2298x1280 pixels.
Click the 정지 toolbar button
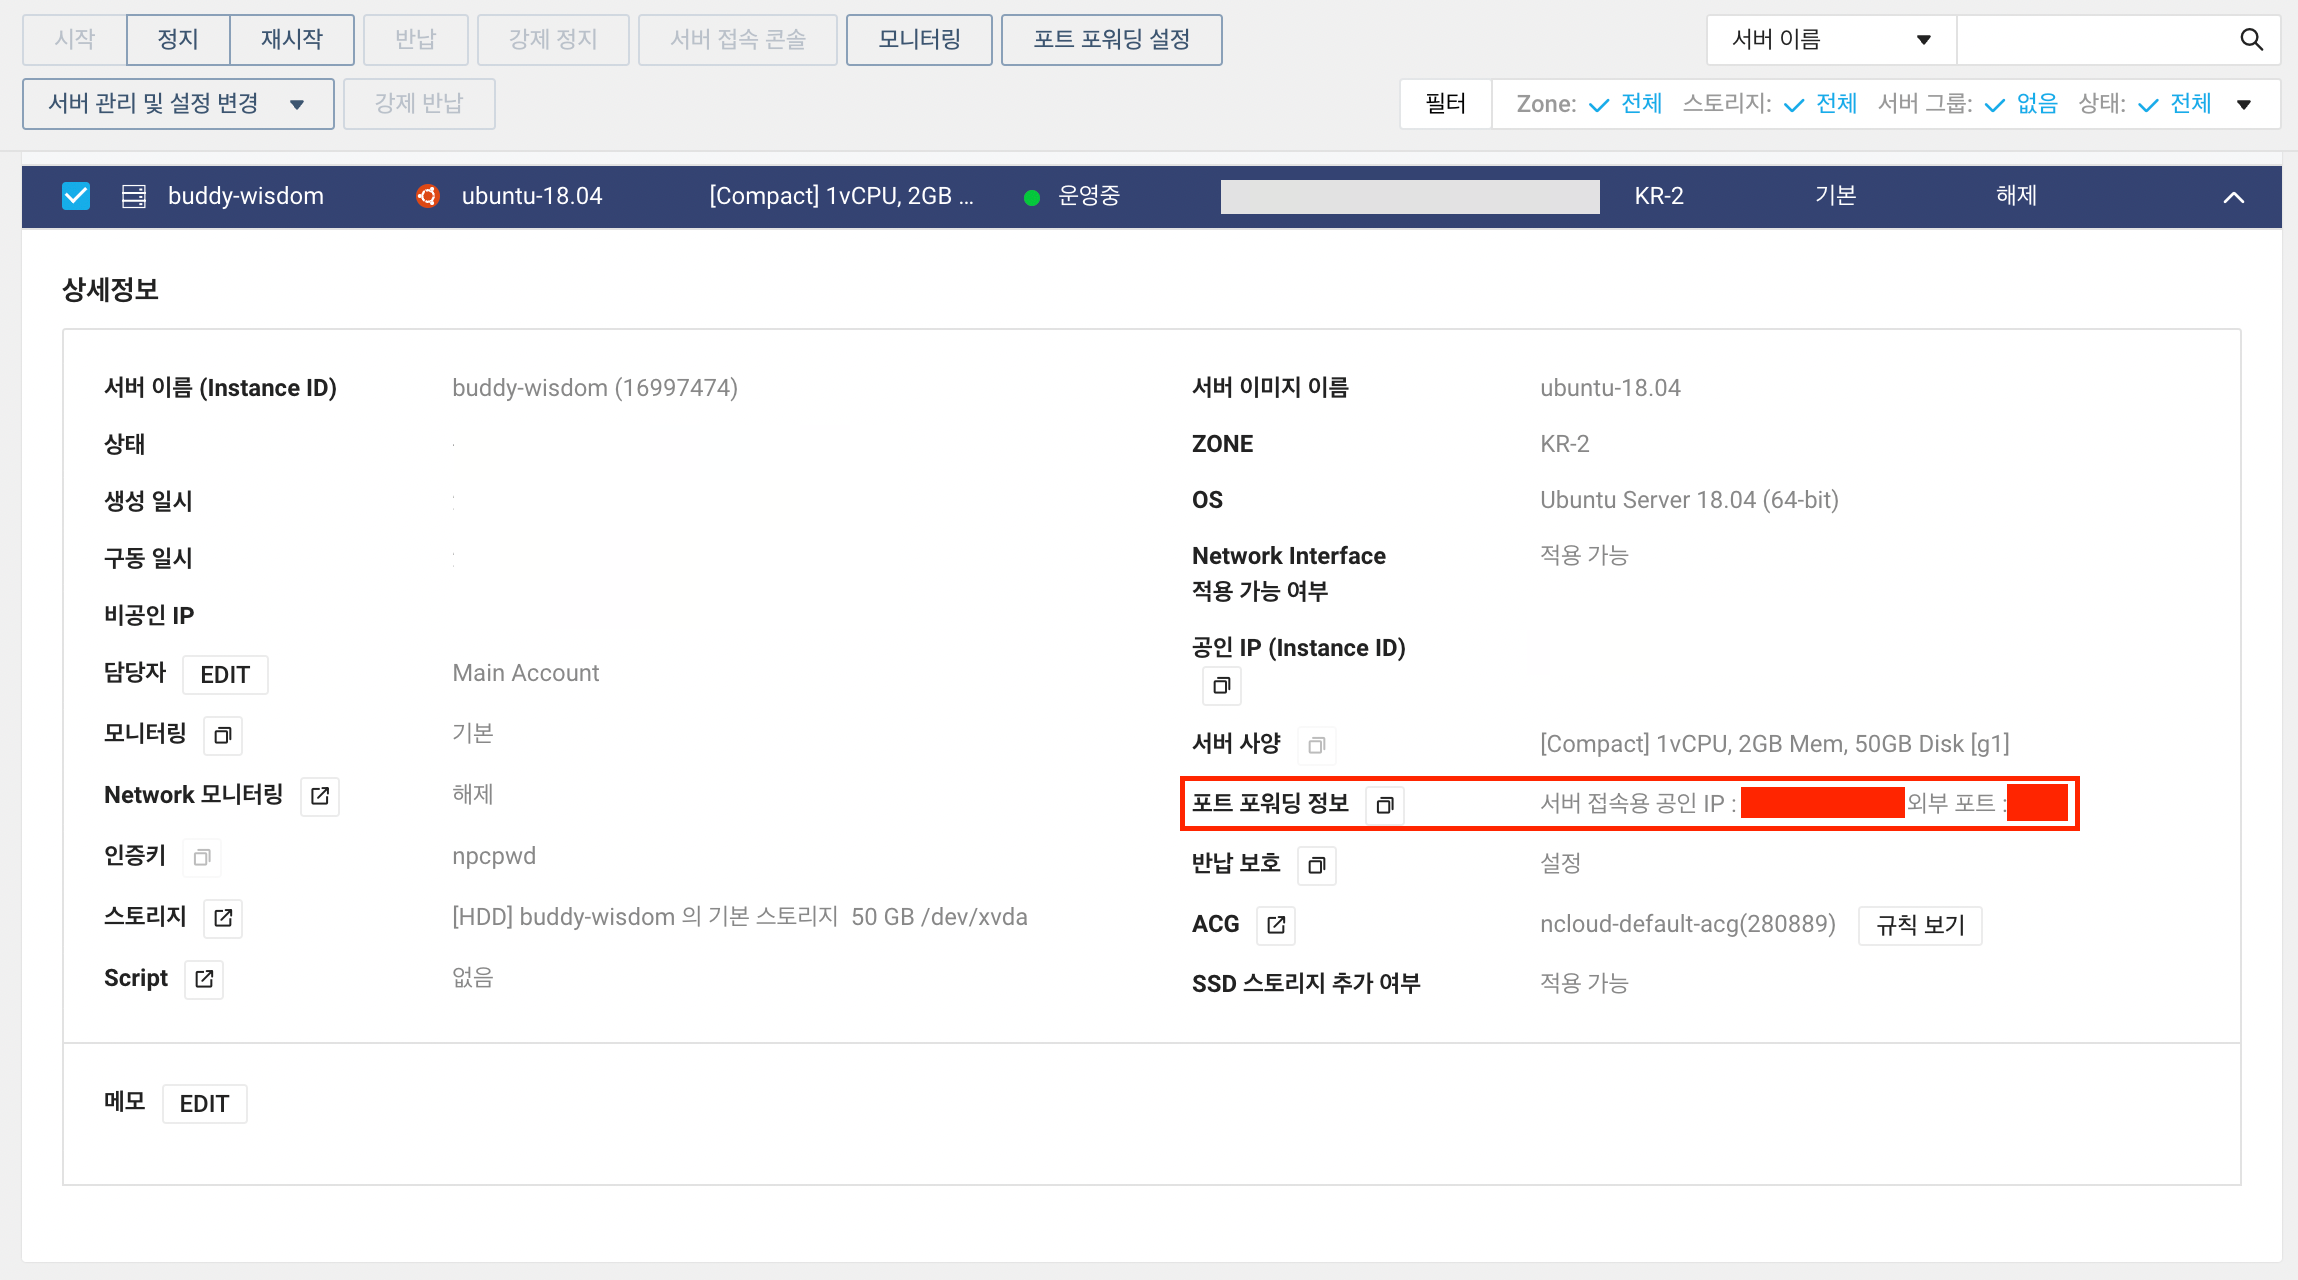tap(178, 40)
